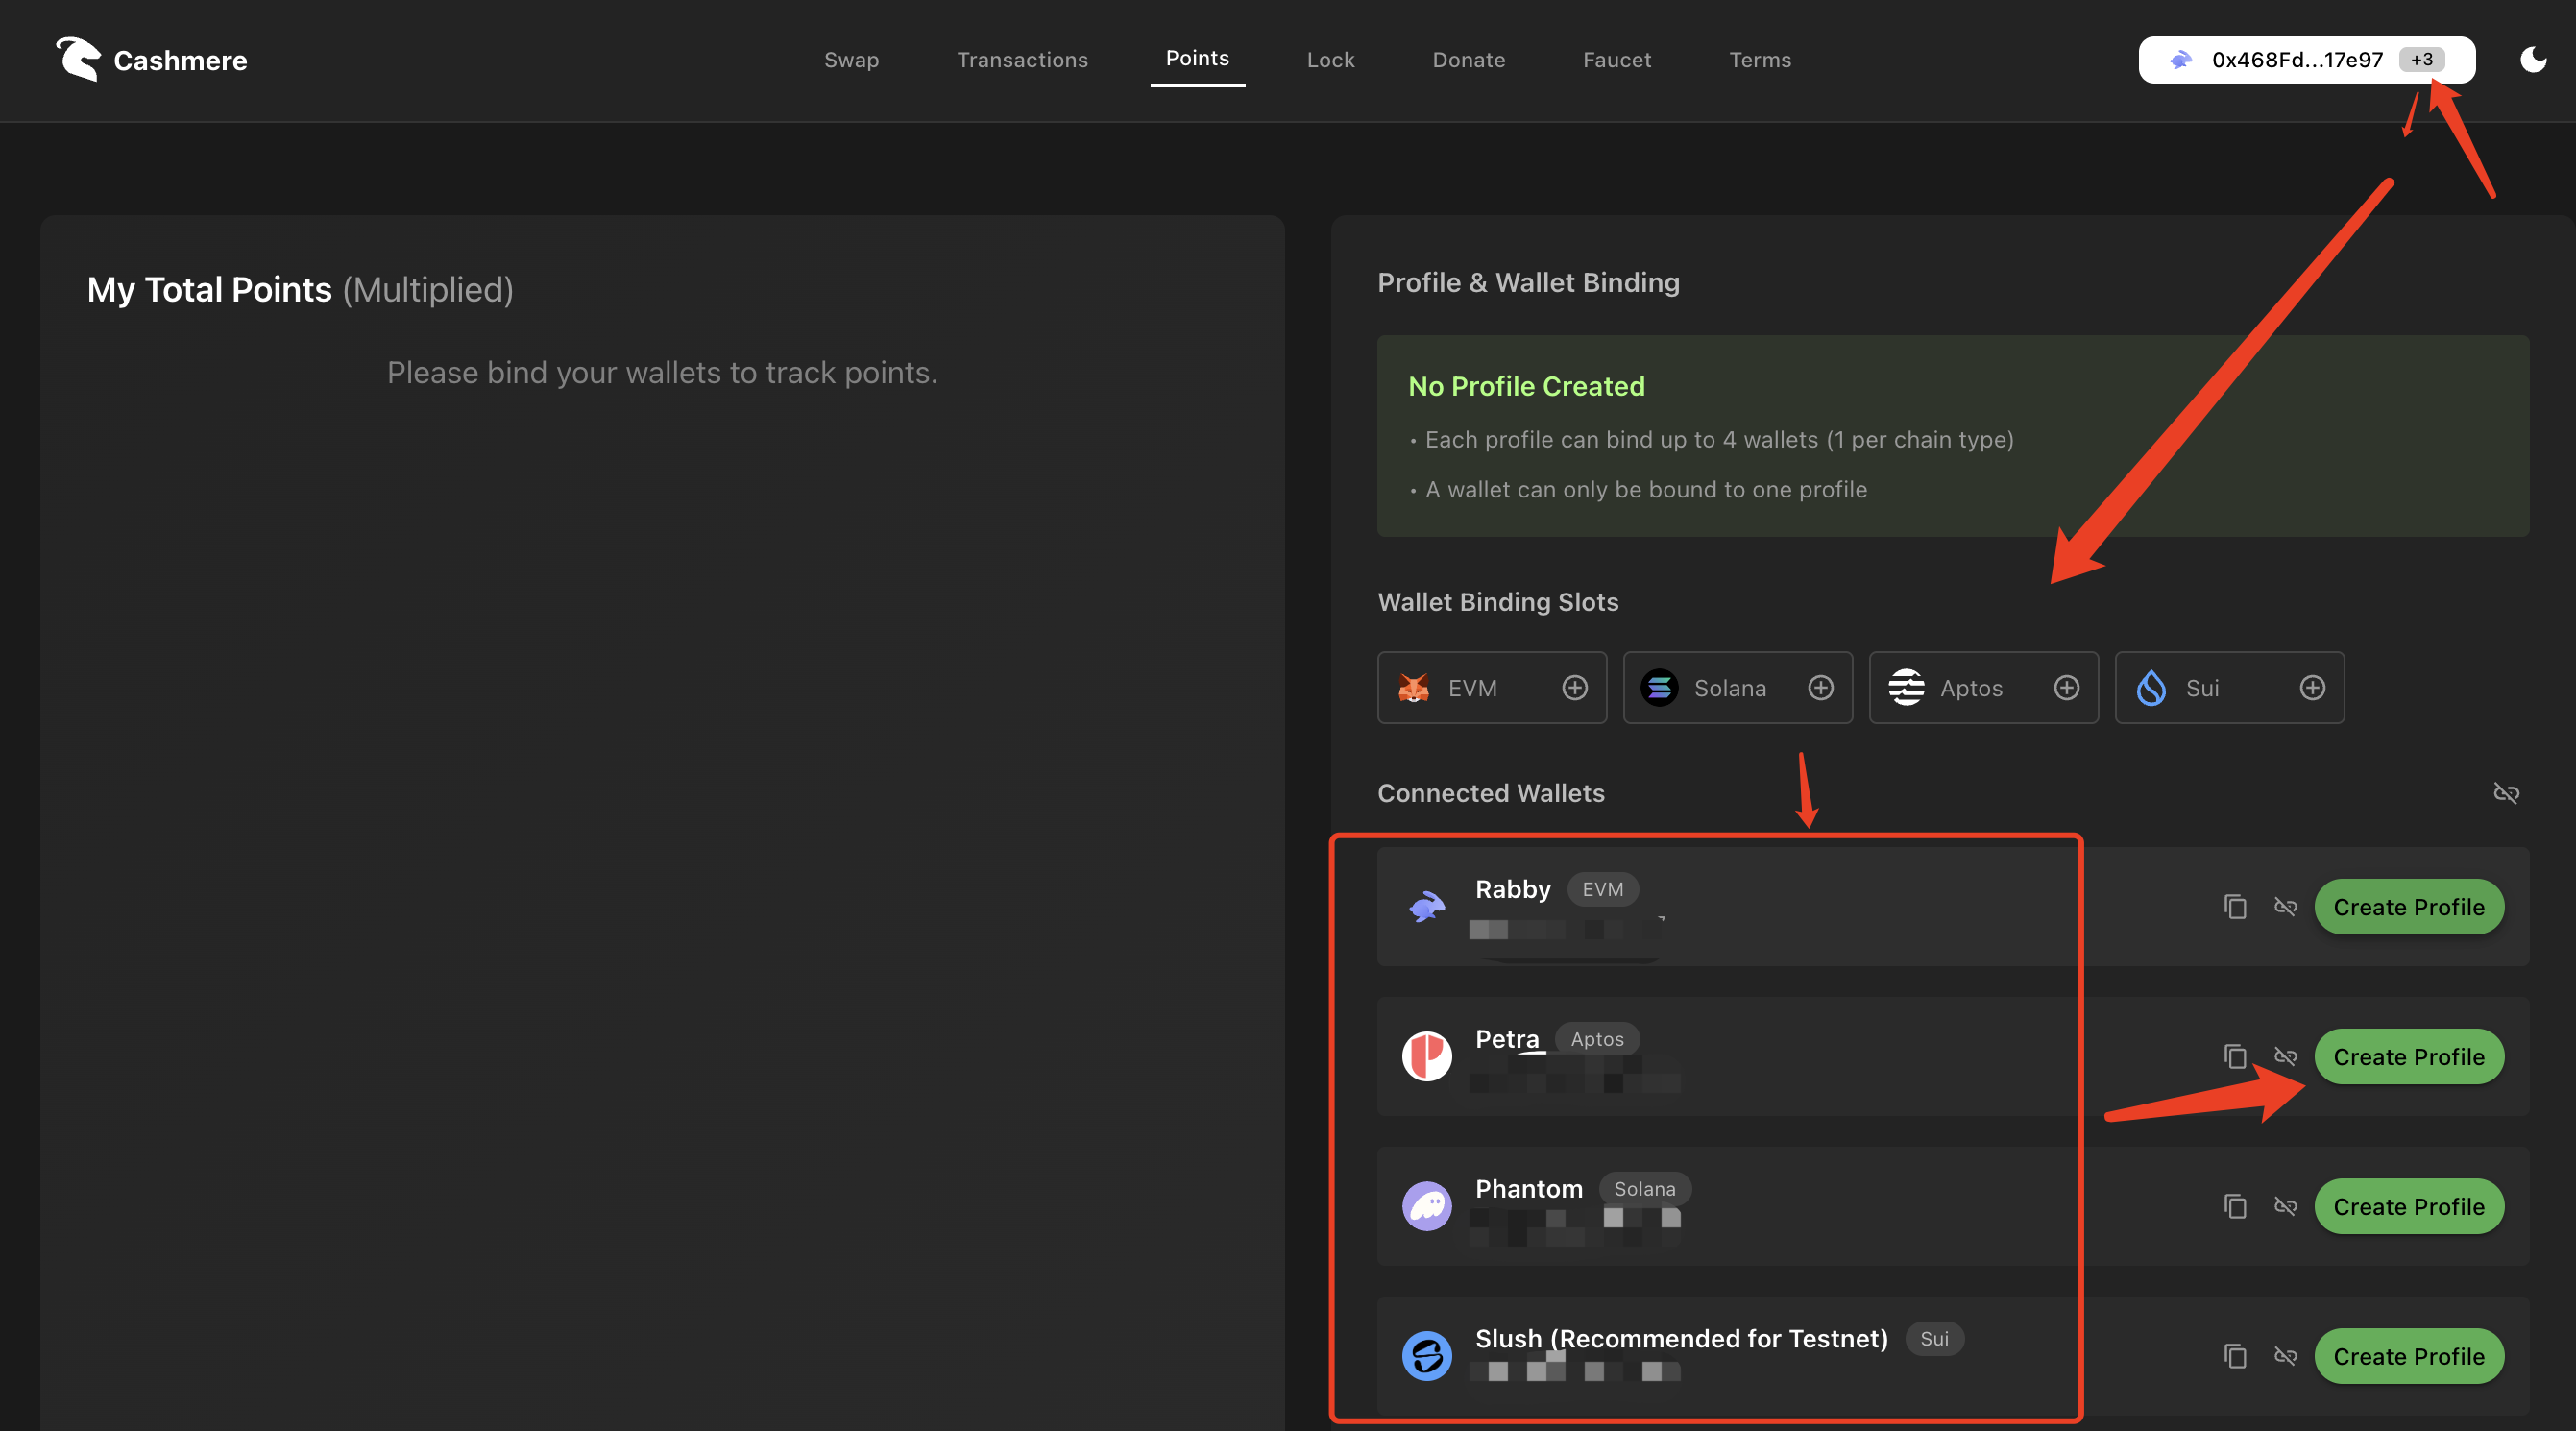Copy the Slush wallet address
2576x1431 pixels.
2234,1357
